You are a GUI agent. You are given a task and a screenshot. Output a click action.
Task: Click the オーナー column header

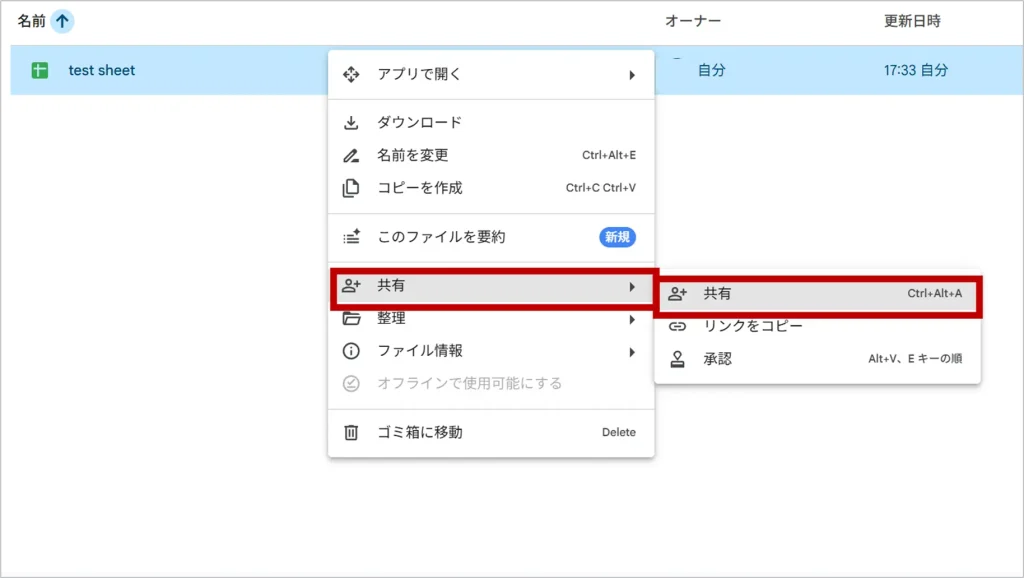click(x=693, y=21)
